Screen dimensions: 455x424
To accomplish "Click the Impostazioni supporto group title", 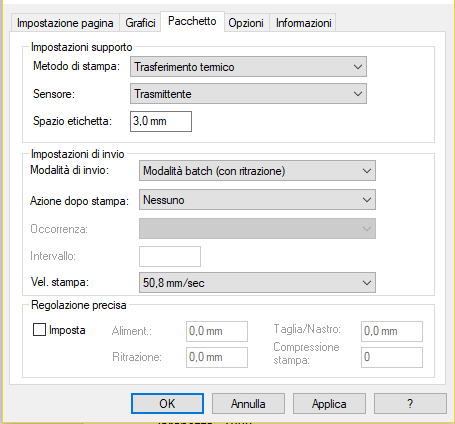I will [x=82, y=47].
